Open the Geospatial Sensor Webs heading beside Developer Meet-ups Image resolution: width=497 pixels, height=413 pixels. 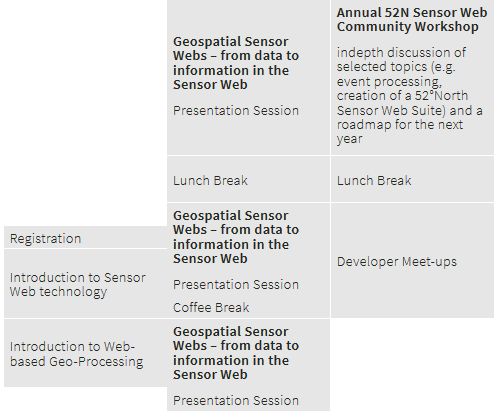coord(236,237)
